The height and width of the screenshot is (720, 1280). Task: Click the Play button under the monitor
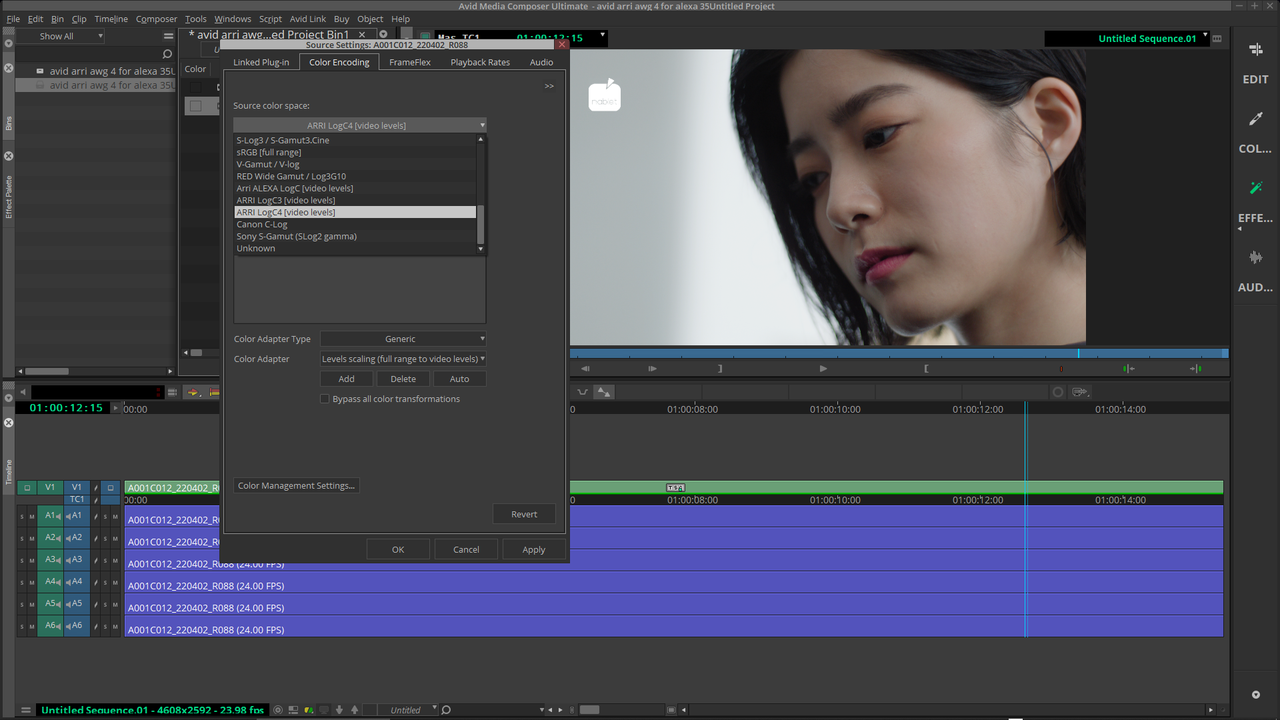tap(823, 368)
